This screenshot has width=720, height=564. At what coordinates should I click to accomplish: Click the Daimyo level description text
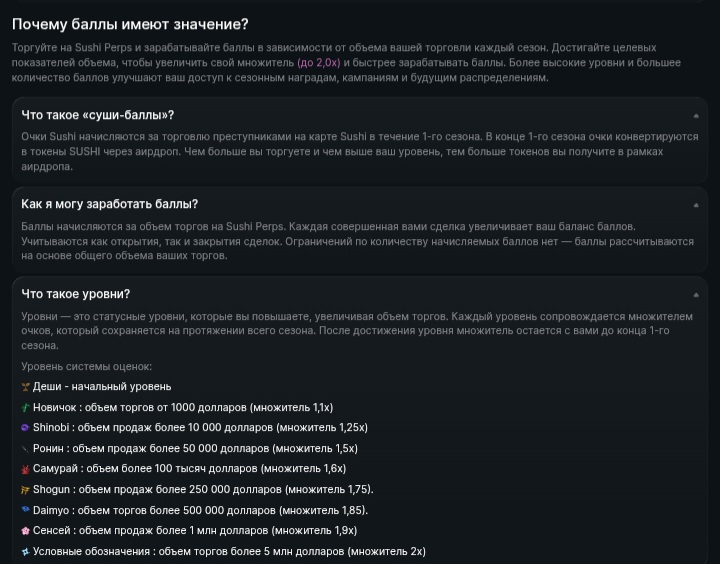[x=200, y=510]
